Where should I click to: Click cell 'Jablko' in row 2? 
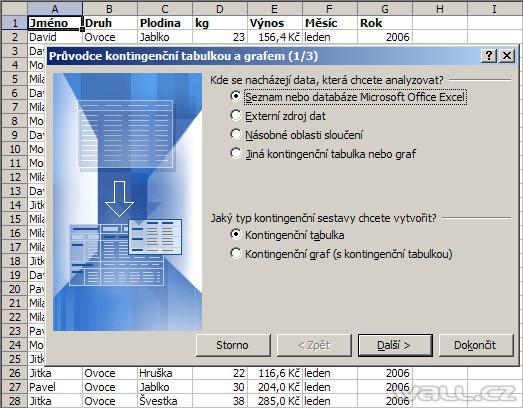coord(165,37)
